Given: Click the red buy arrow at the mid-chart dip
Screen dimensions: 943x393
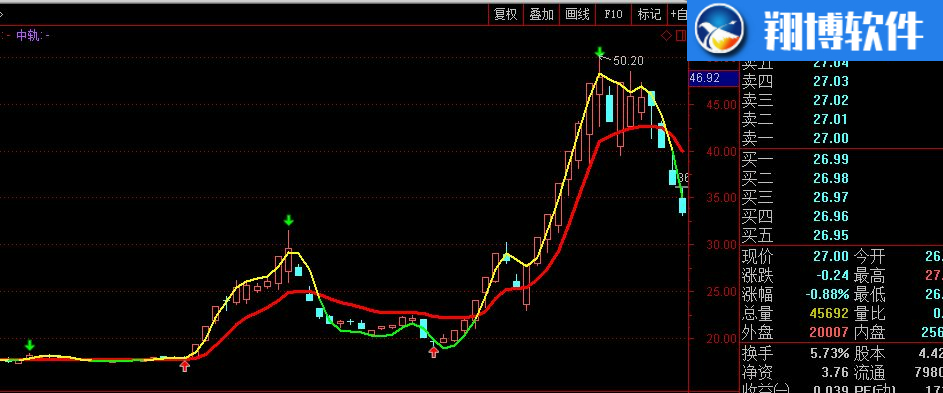Looking at the screenshot, I should [434, 352].
